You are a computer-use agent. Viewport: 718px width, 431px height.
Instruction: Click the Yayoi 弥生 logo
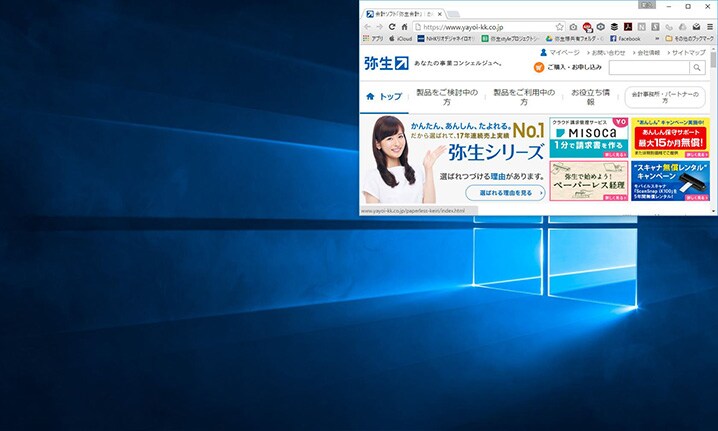click(x=386, y=63)
